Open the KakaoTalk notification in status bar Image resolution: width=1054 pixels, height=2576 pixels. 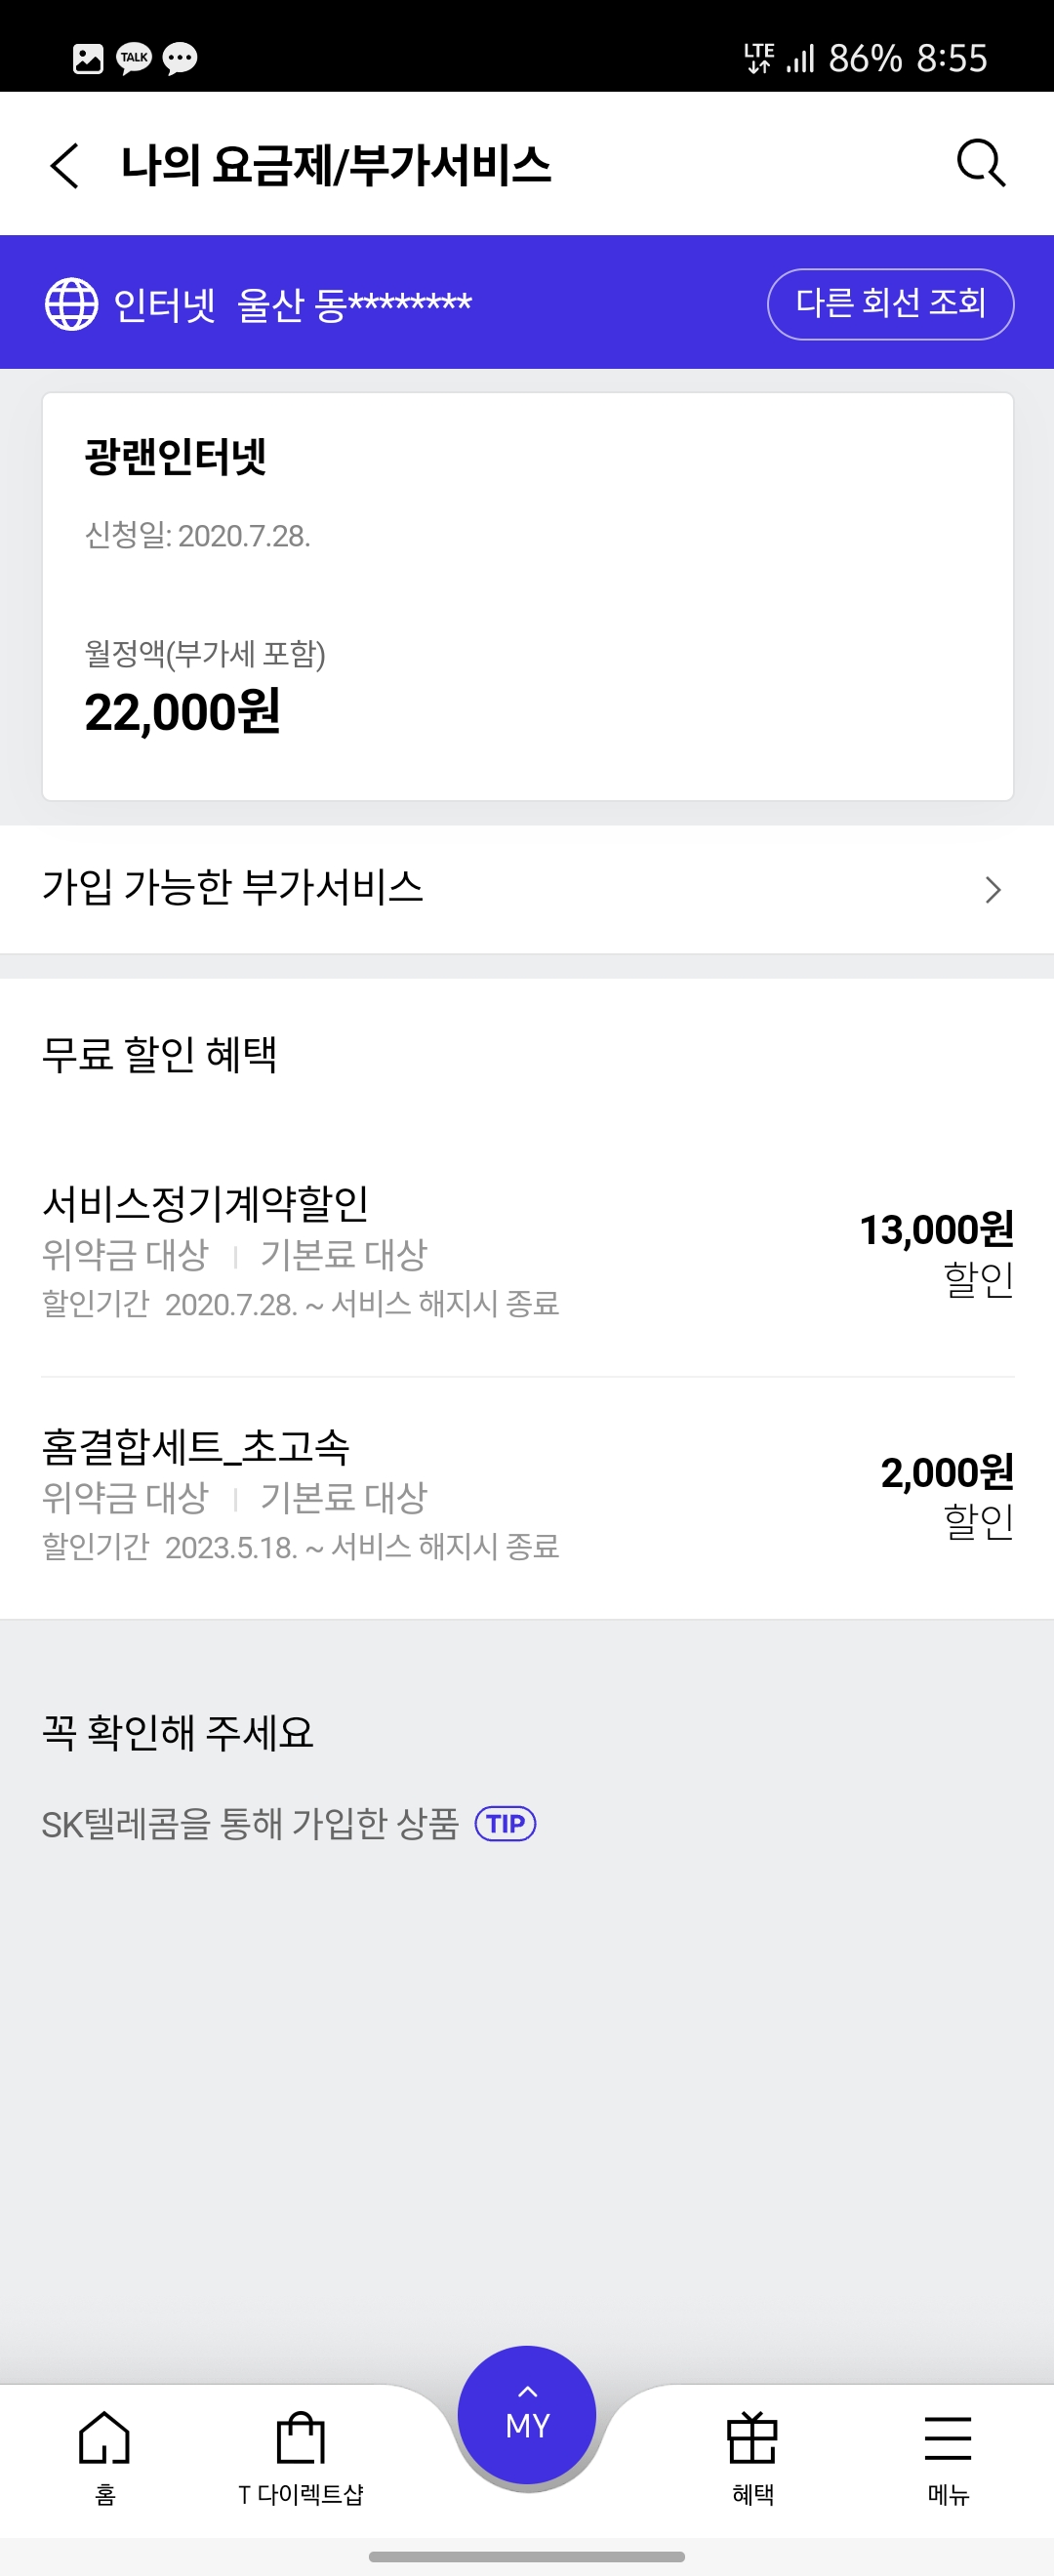(134, 58)
